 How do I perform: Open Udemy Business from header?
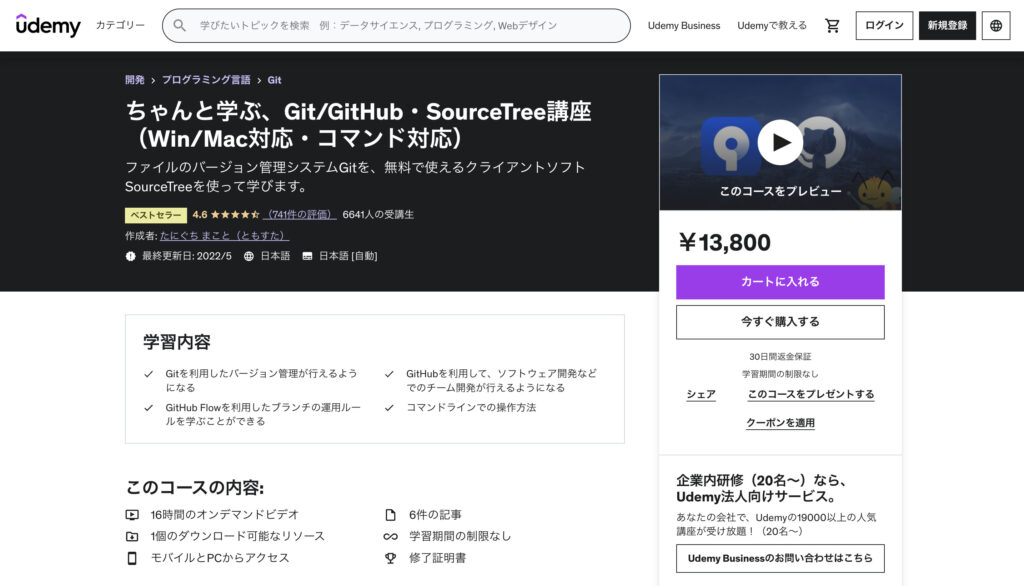coord(684,25)
